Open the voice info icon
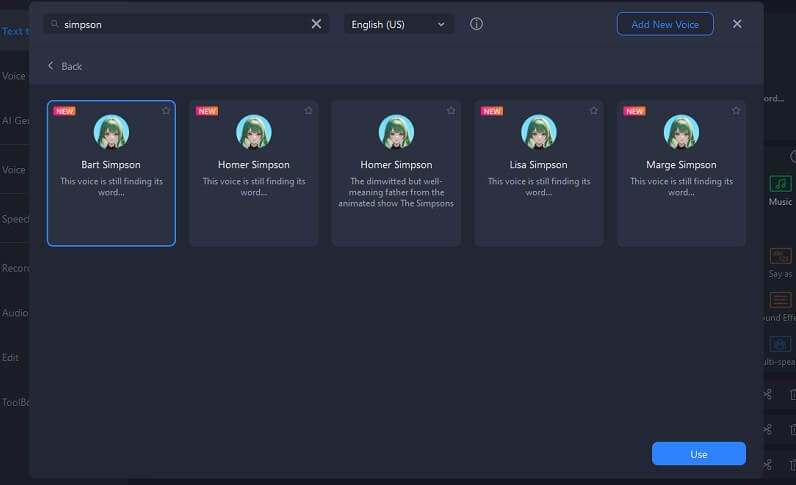Viewport: 796px width, 485px height. (476, 24)
